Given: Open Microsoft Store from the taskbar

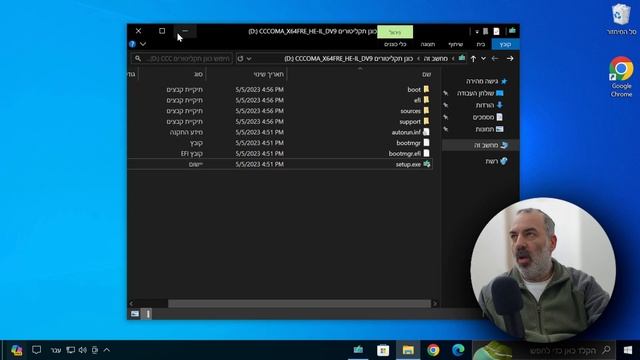Looking at the screenshot, I should pos(383,350).
